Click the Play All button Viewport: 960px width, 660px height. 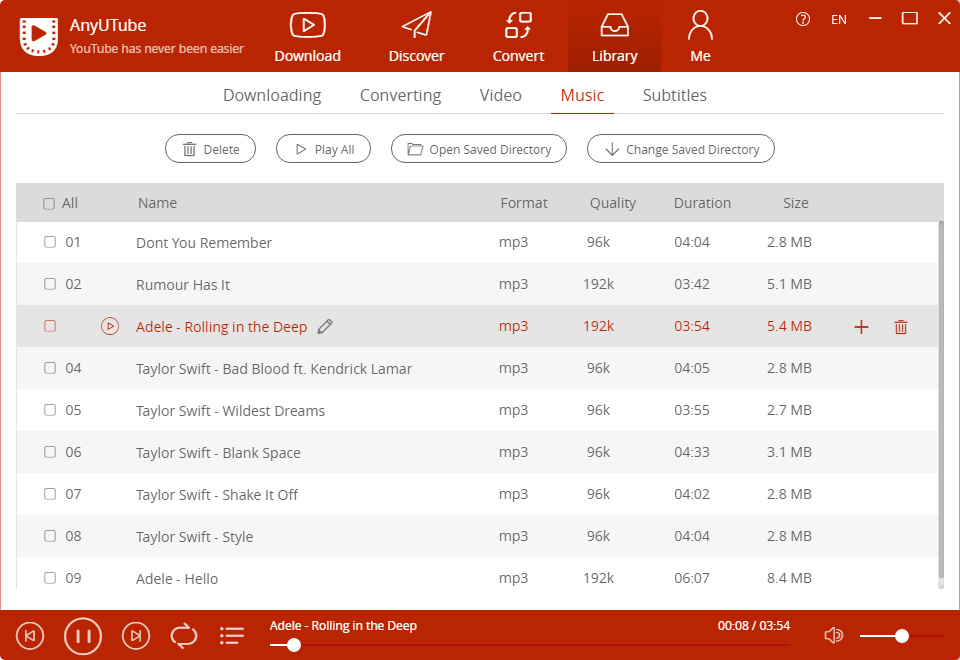[x=323, y=149]
